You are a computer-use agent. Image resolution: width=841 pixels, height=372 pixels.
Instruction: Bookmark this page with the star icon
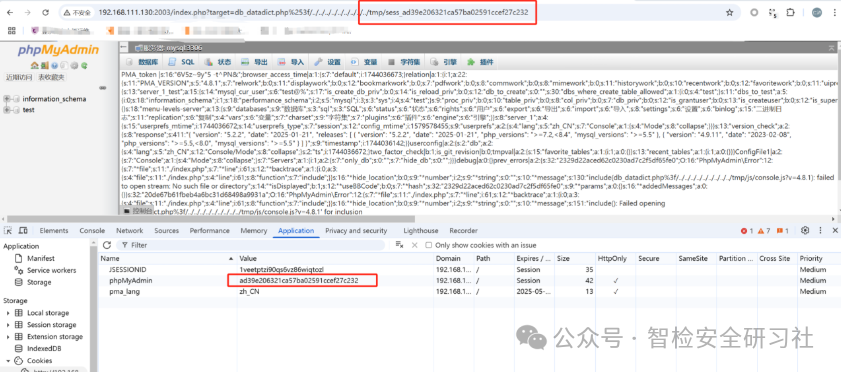coord(729,12)
